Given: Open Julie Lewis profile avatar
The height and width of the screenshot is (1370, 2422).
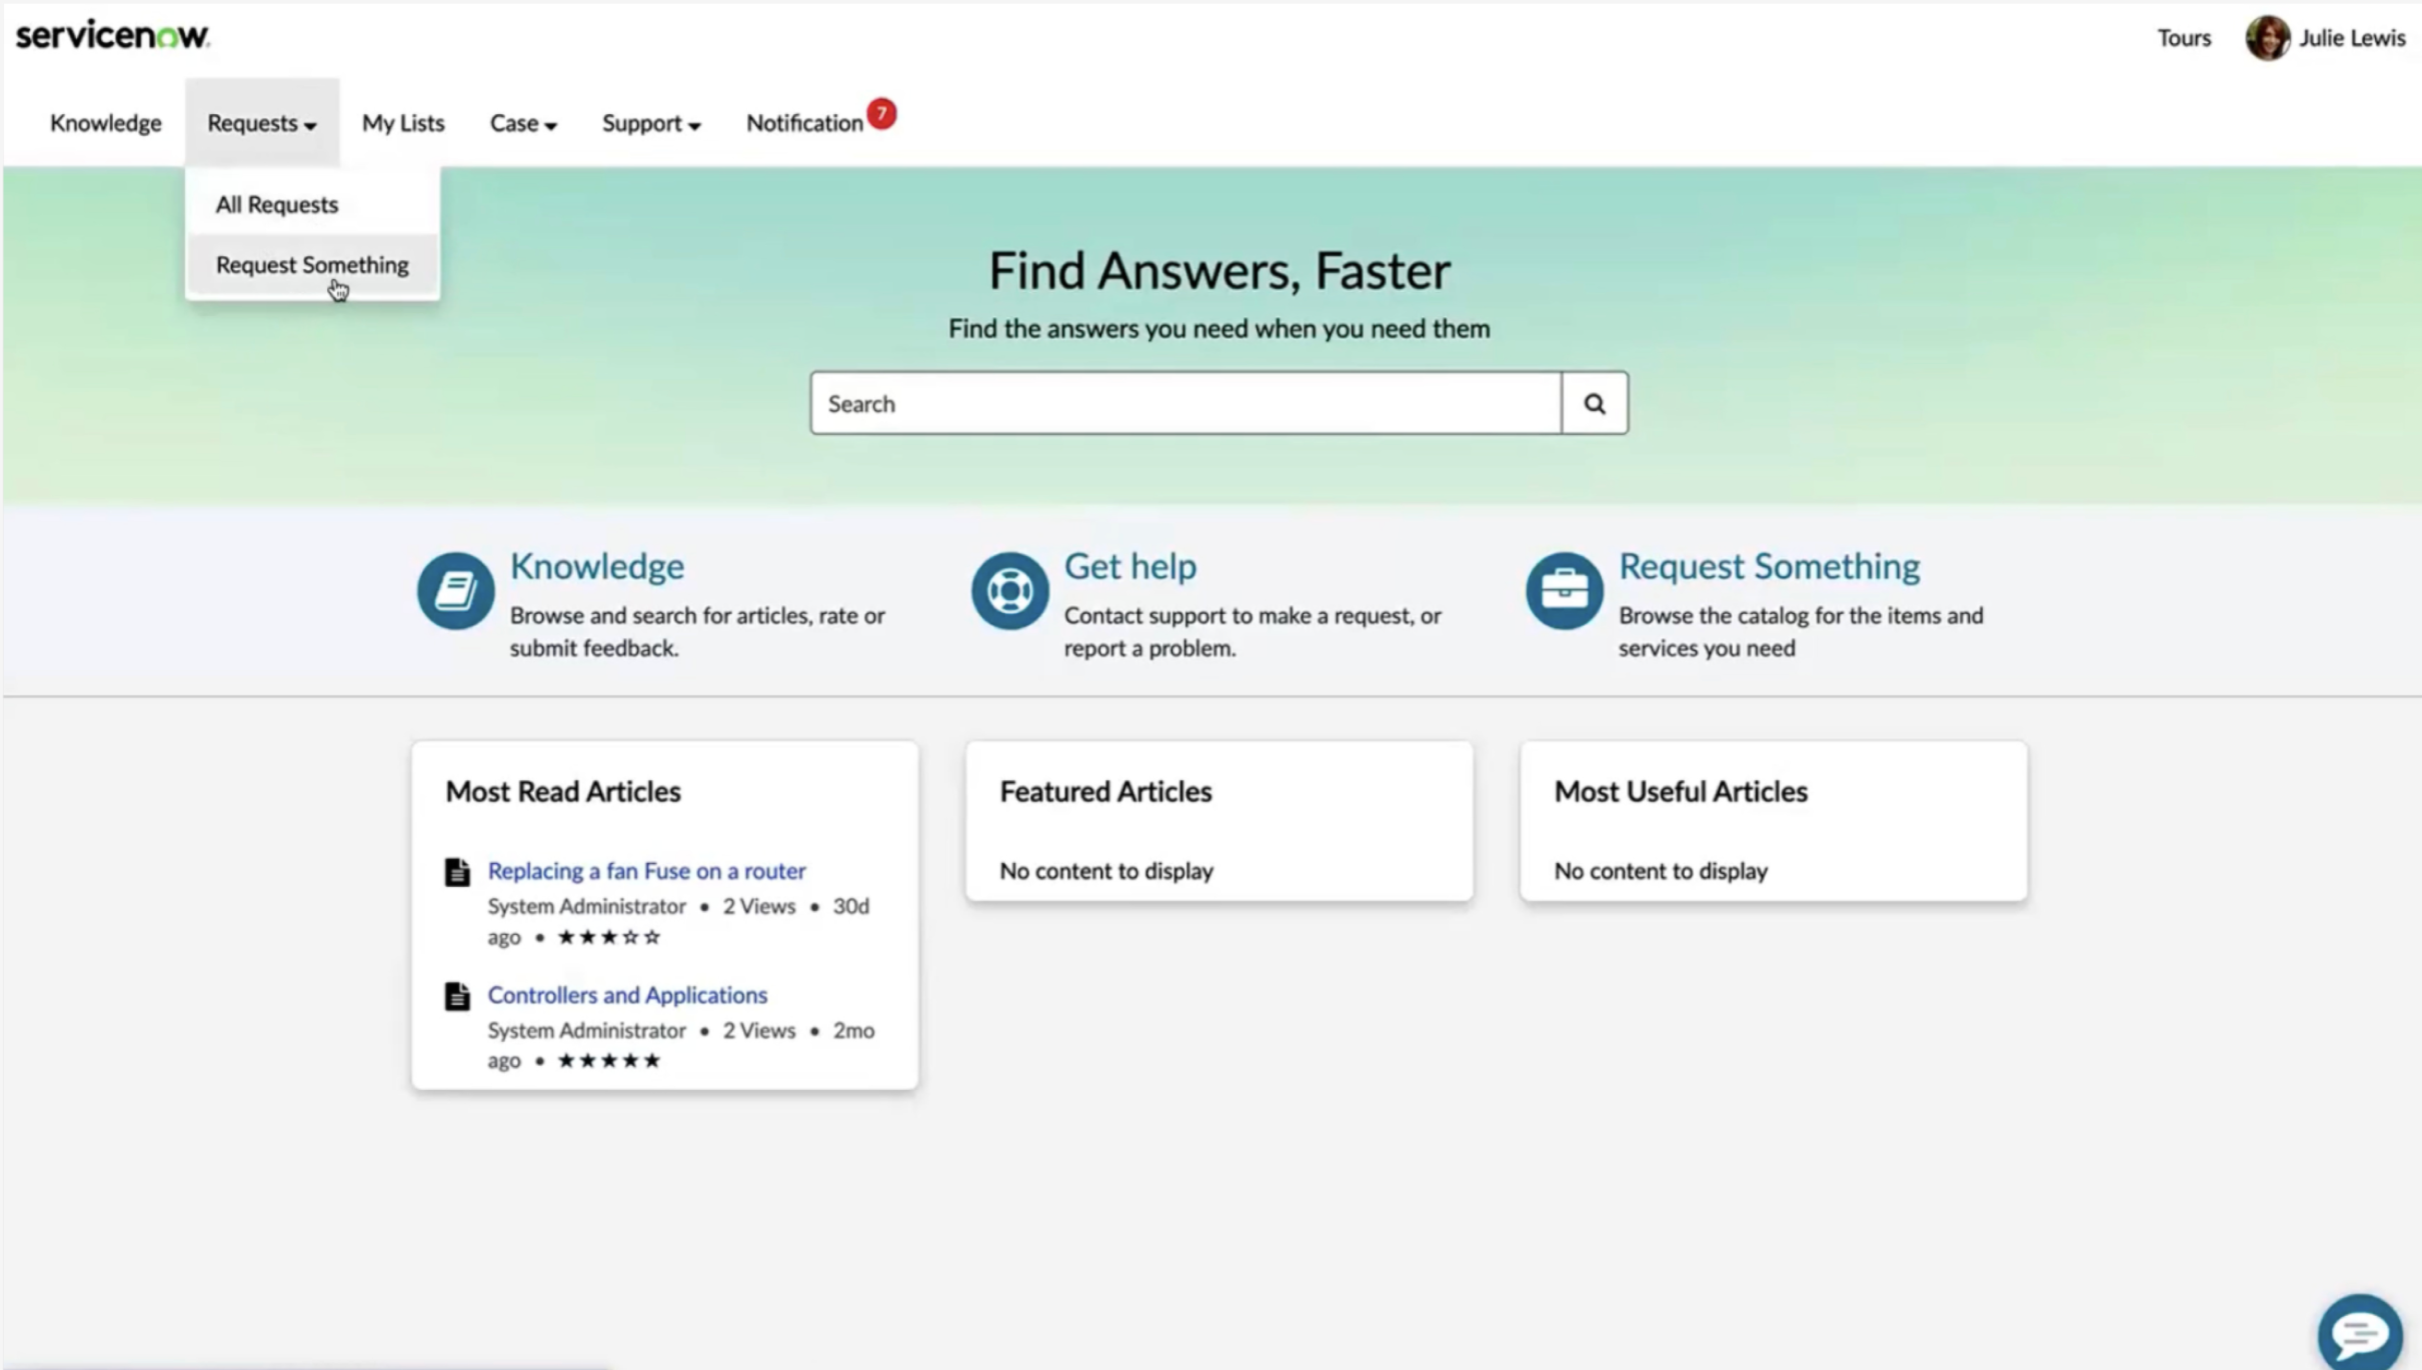Looking at the screenshot, I should point(2267,38).
